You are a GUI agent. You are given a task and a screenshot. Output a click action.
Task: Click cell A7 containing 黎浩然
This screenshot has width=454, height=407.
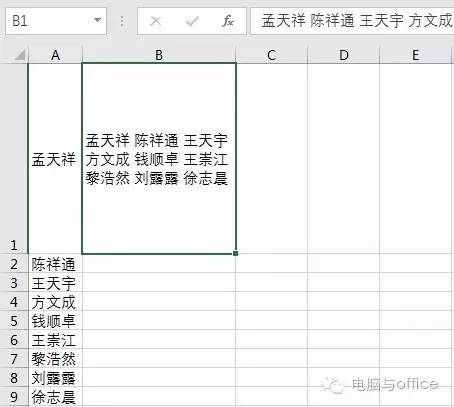[55, 359]
